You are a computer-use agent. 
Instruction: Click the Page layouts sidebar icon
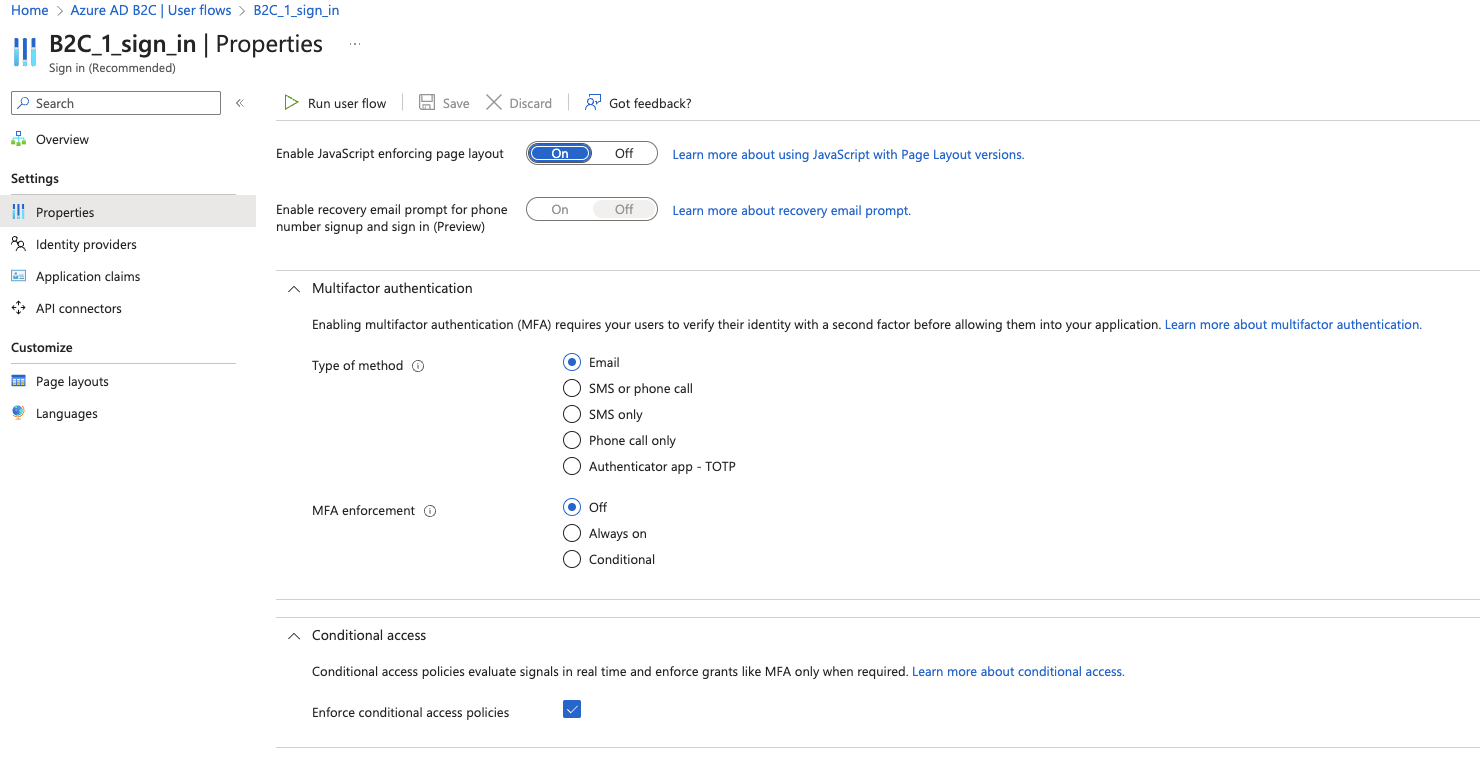click(x=18, y=381)
